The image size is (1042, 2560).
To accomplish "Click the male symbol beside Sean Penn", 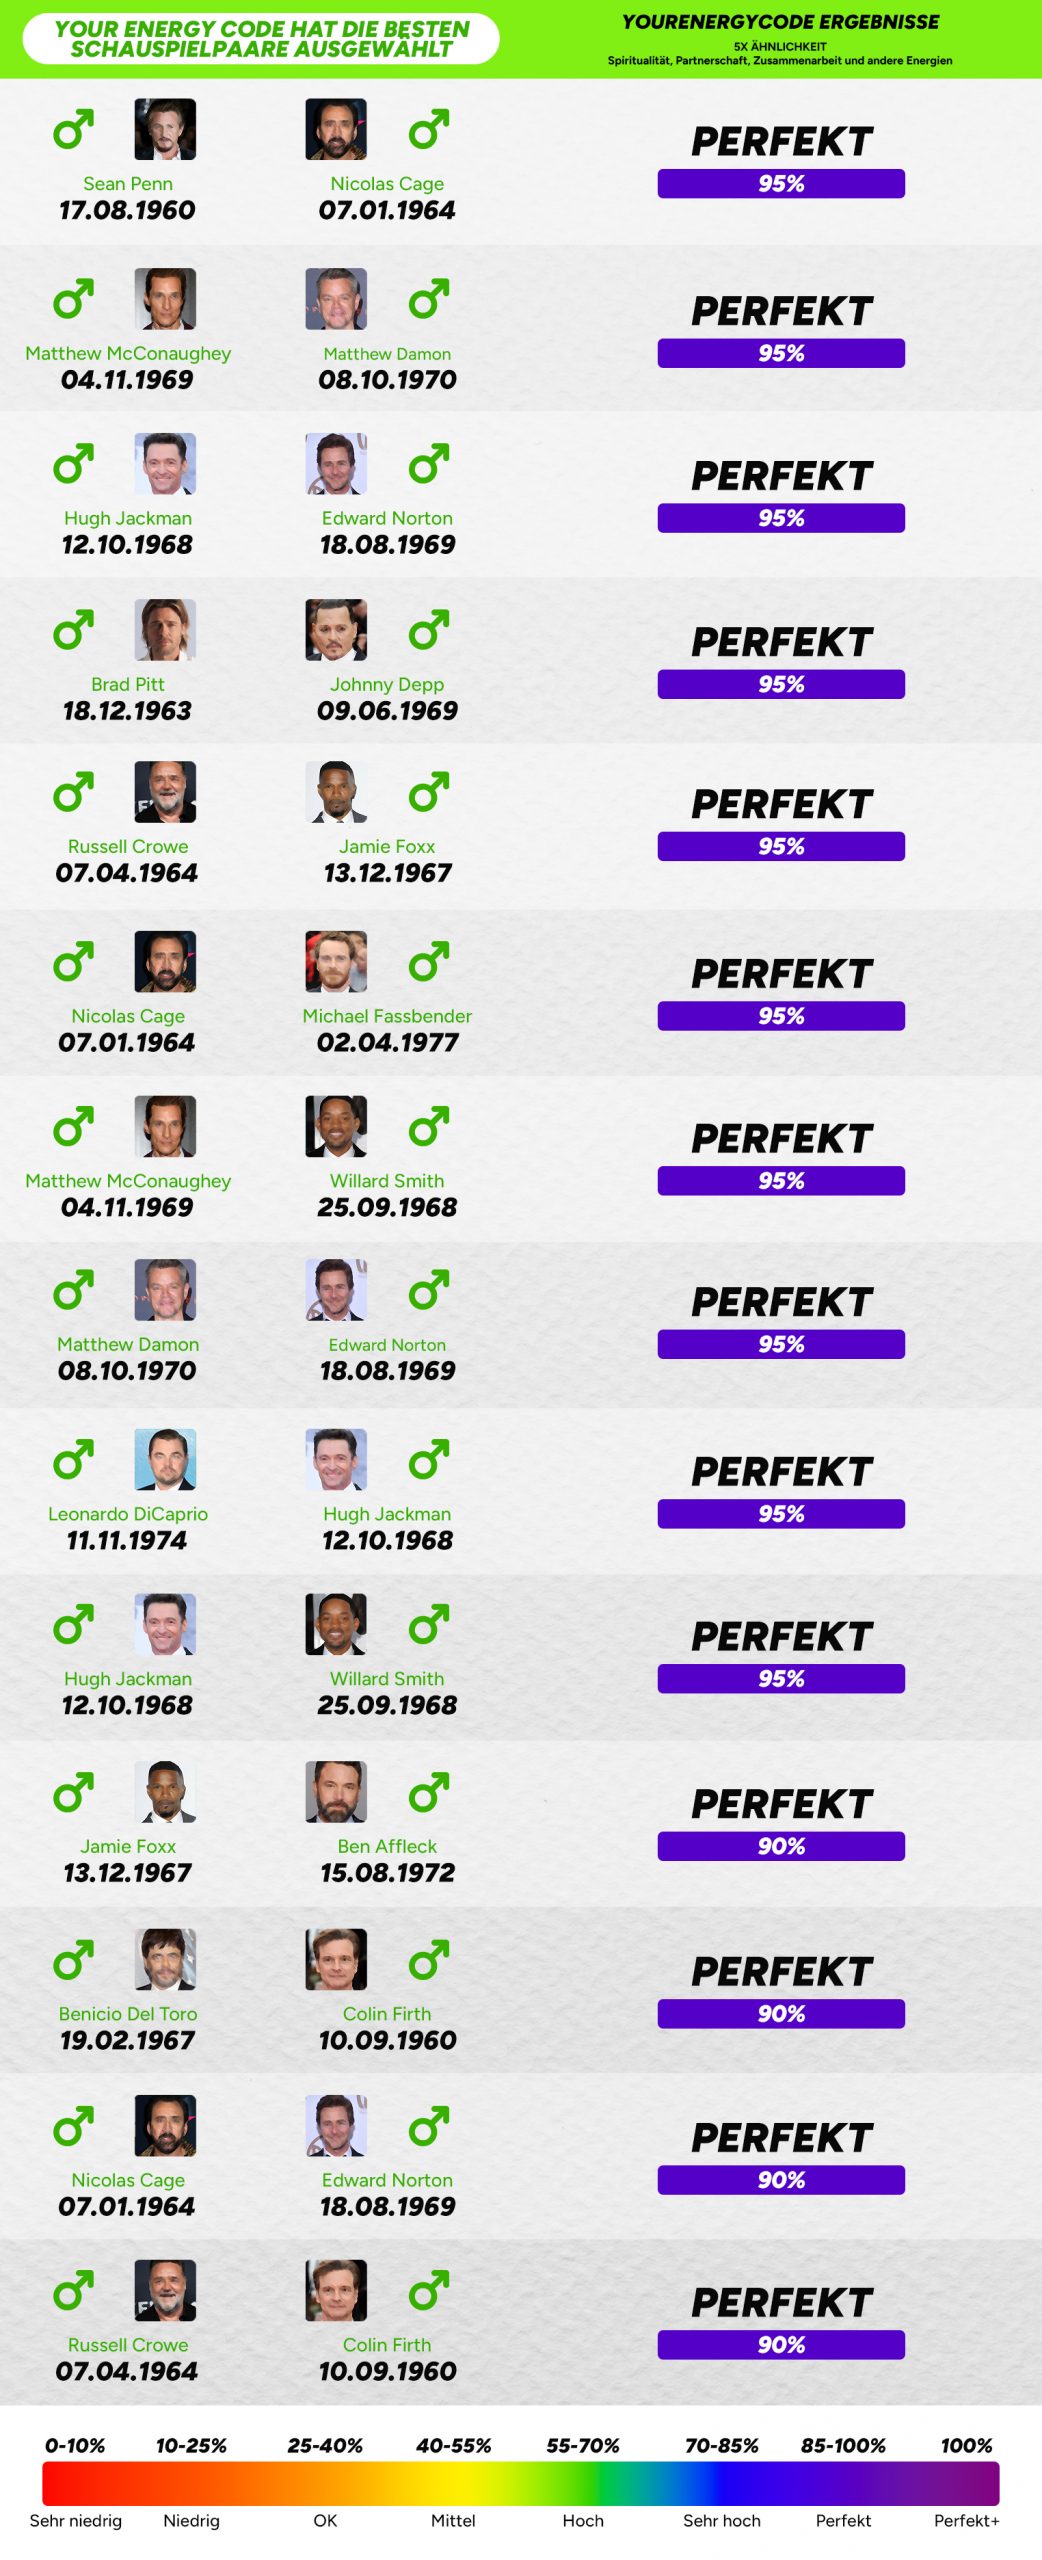I will (73, 129).
